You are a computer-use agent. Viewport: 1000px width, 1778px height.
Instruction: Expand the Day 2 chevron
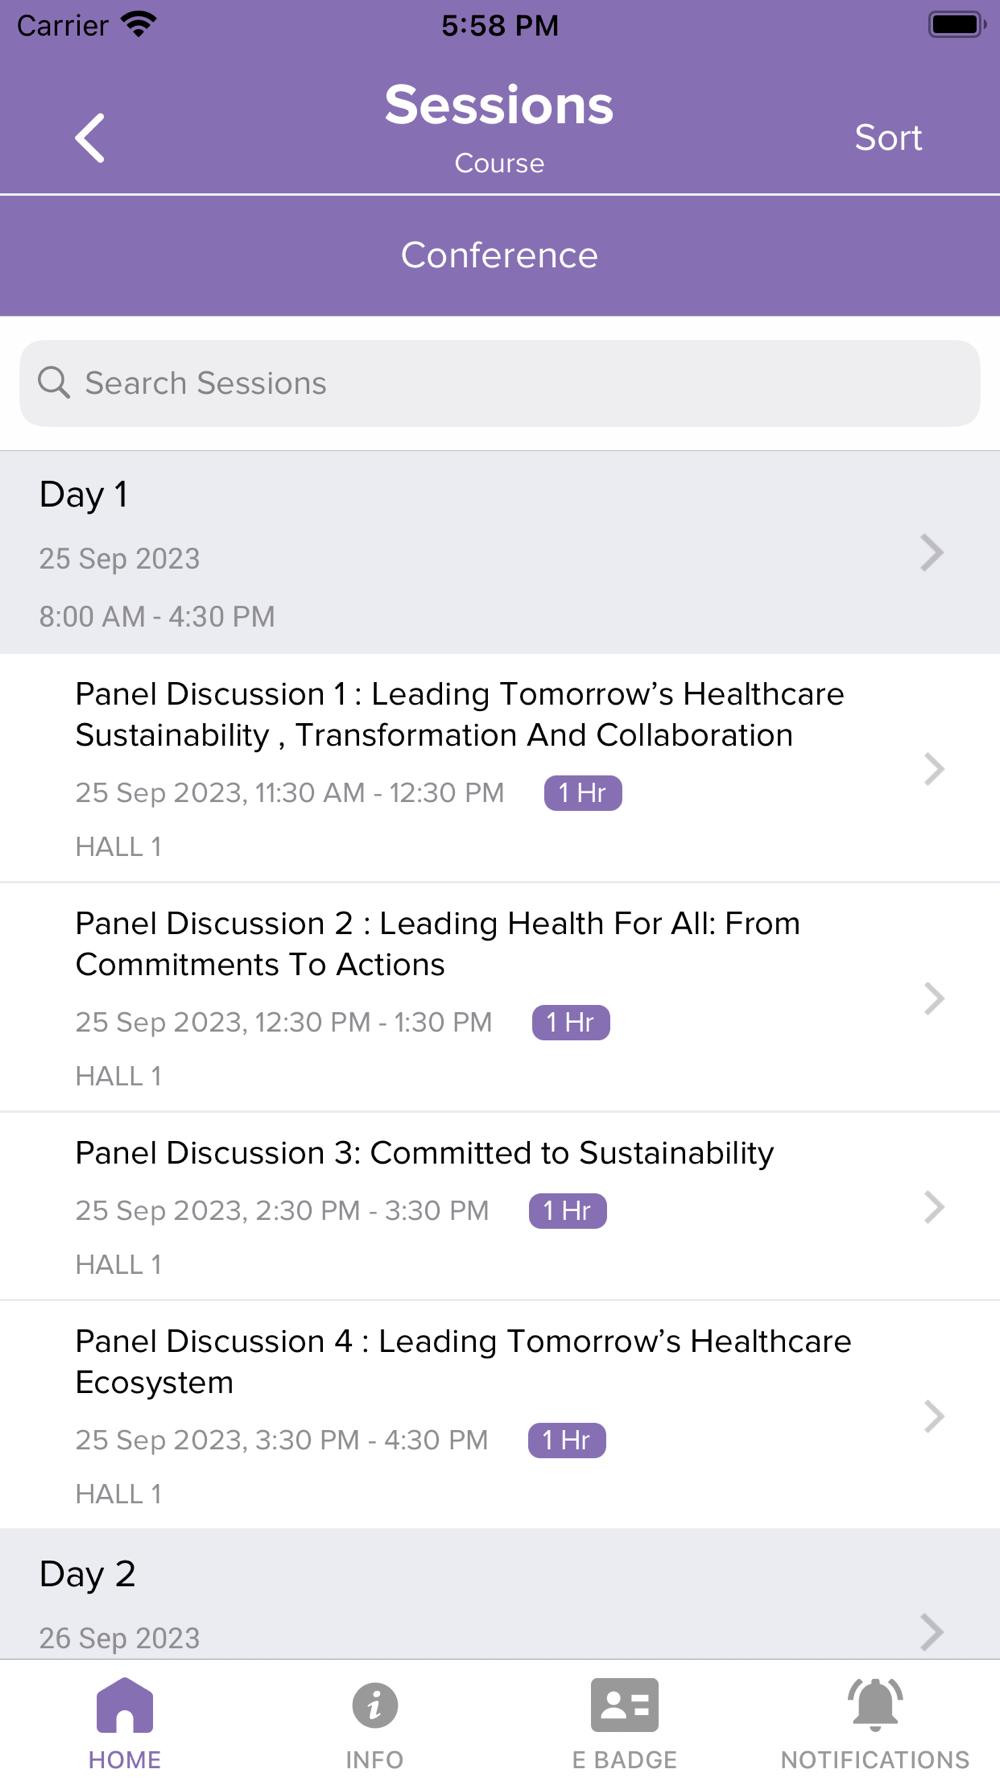[932, 1632]
